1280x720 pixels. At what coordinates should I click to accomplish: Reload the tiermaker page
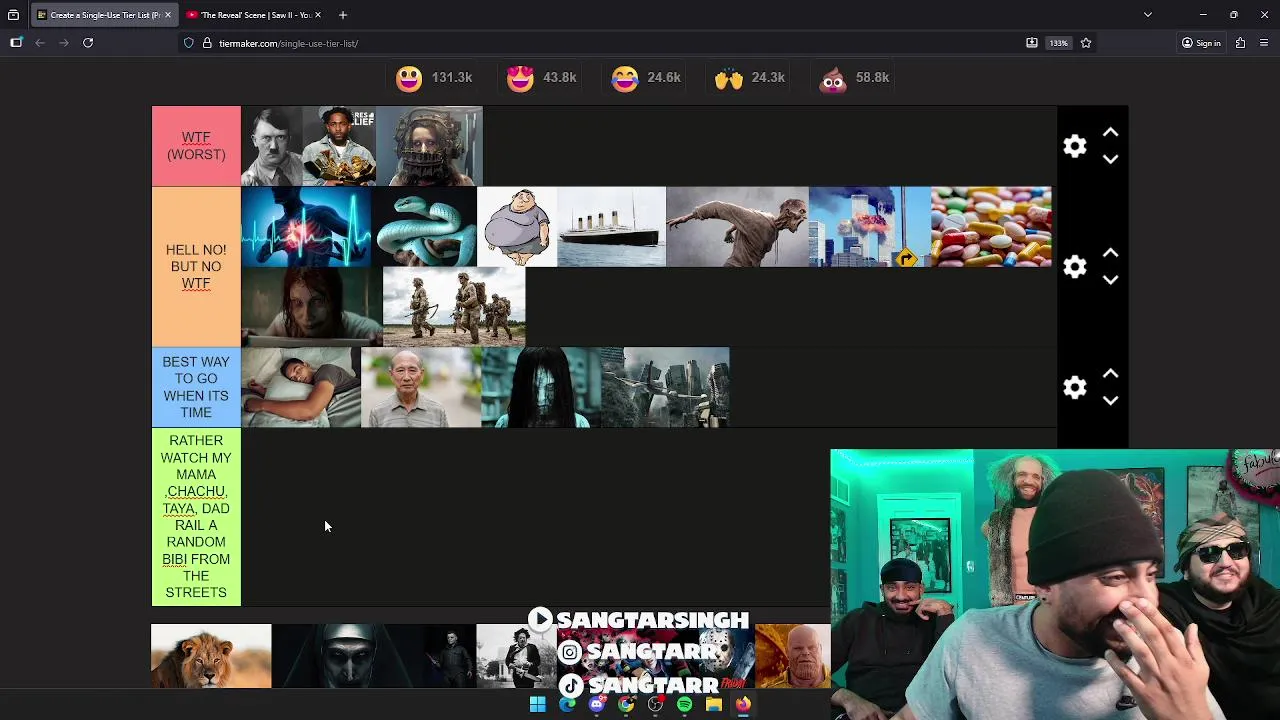[x=88, y=43]
